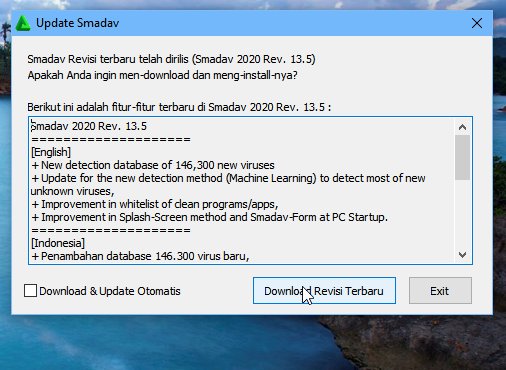Image resolution: width=506 pixels, height=370 pixels.
Task: Click the green Smadav logo icon
Action: coord(23,23)
